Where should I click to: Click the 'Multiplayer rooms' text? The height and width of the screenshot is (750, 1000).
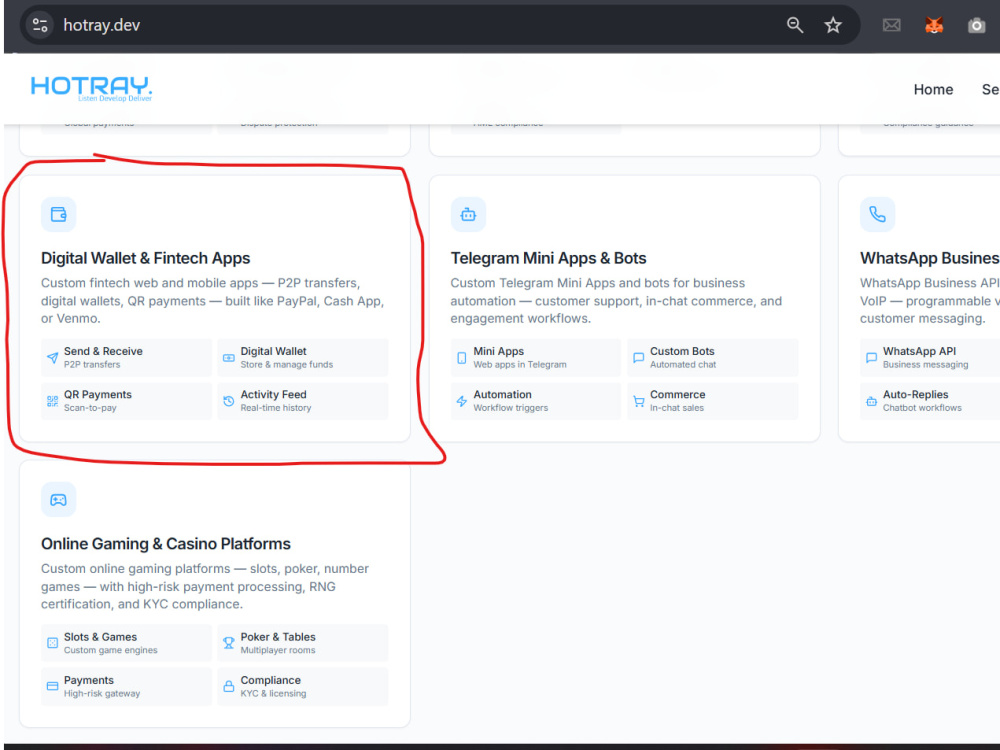(277, 651)
